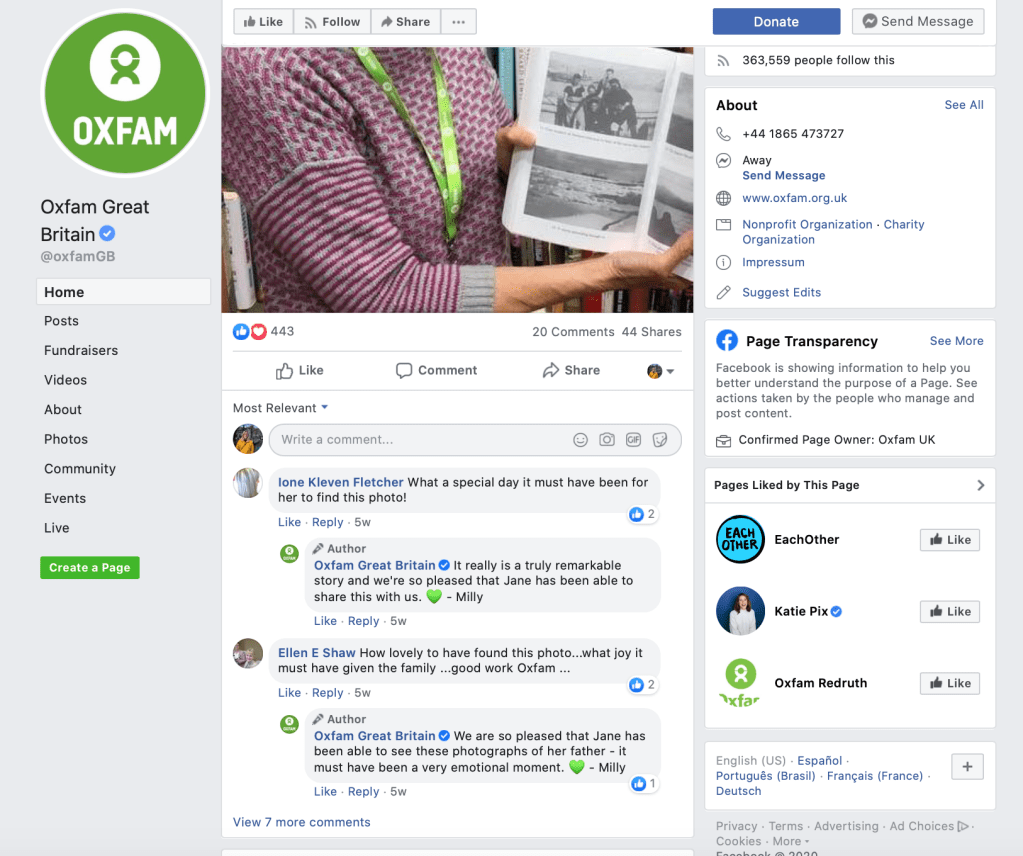Insert a GIF using the GIF icon
The height and width of the screenshot is (856, 1023).
coord(633,440)
